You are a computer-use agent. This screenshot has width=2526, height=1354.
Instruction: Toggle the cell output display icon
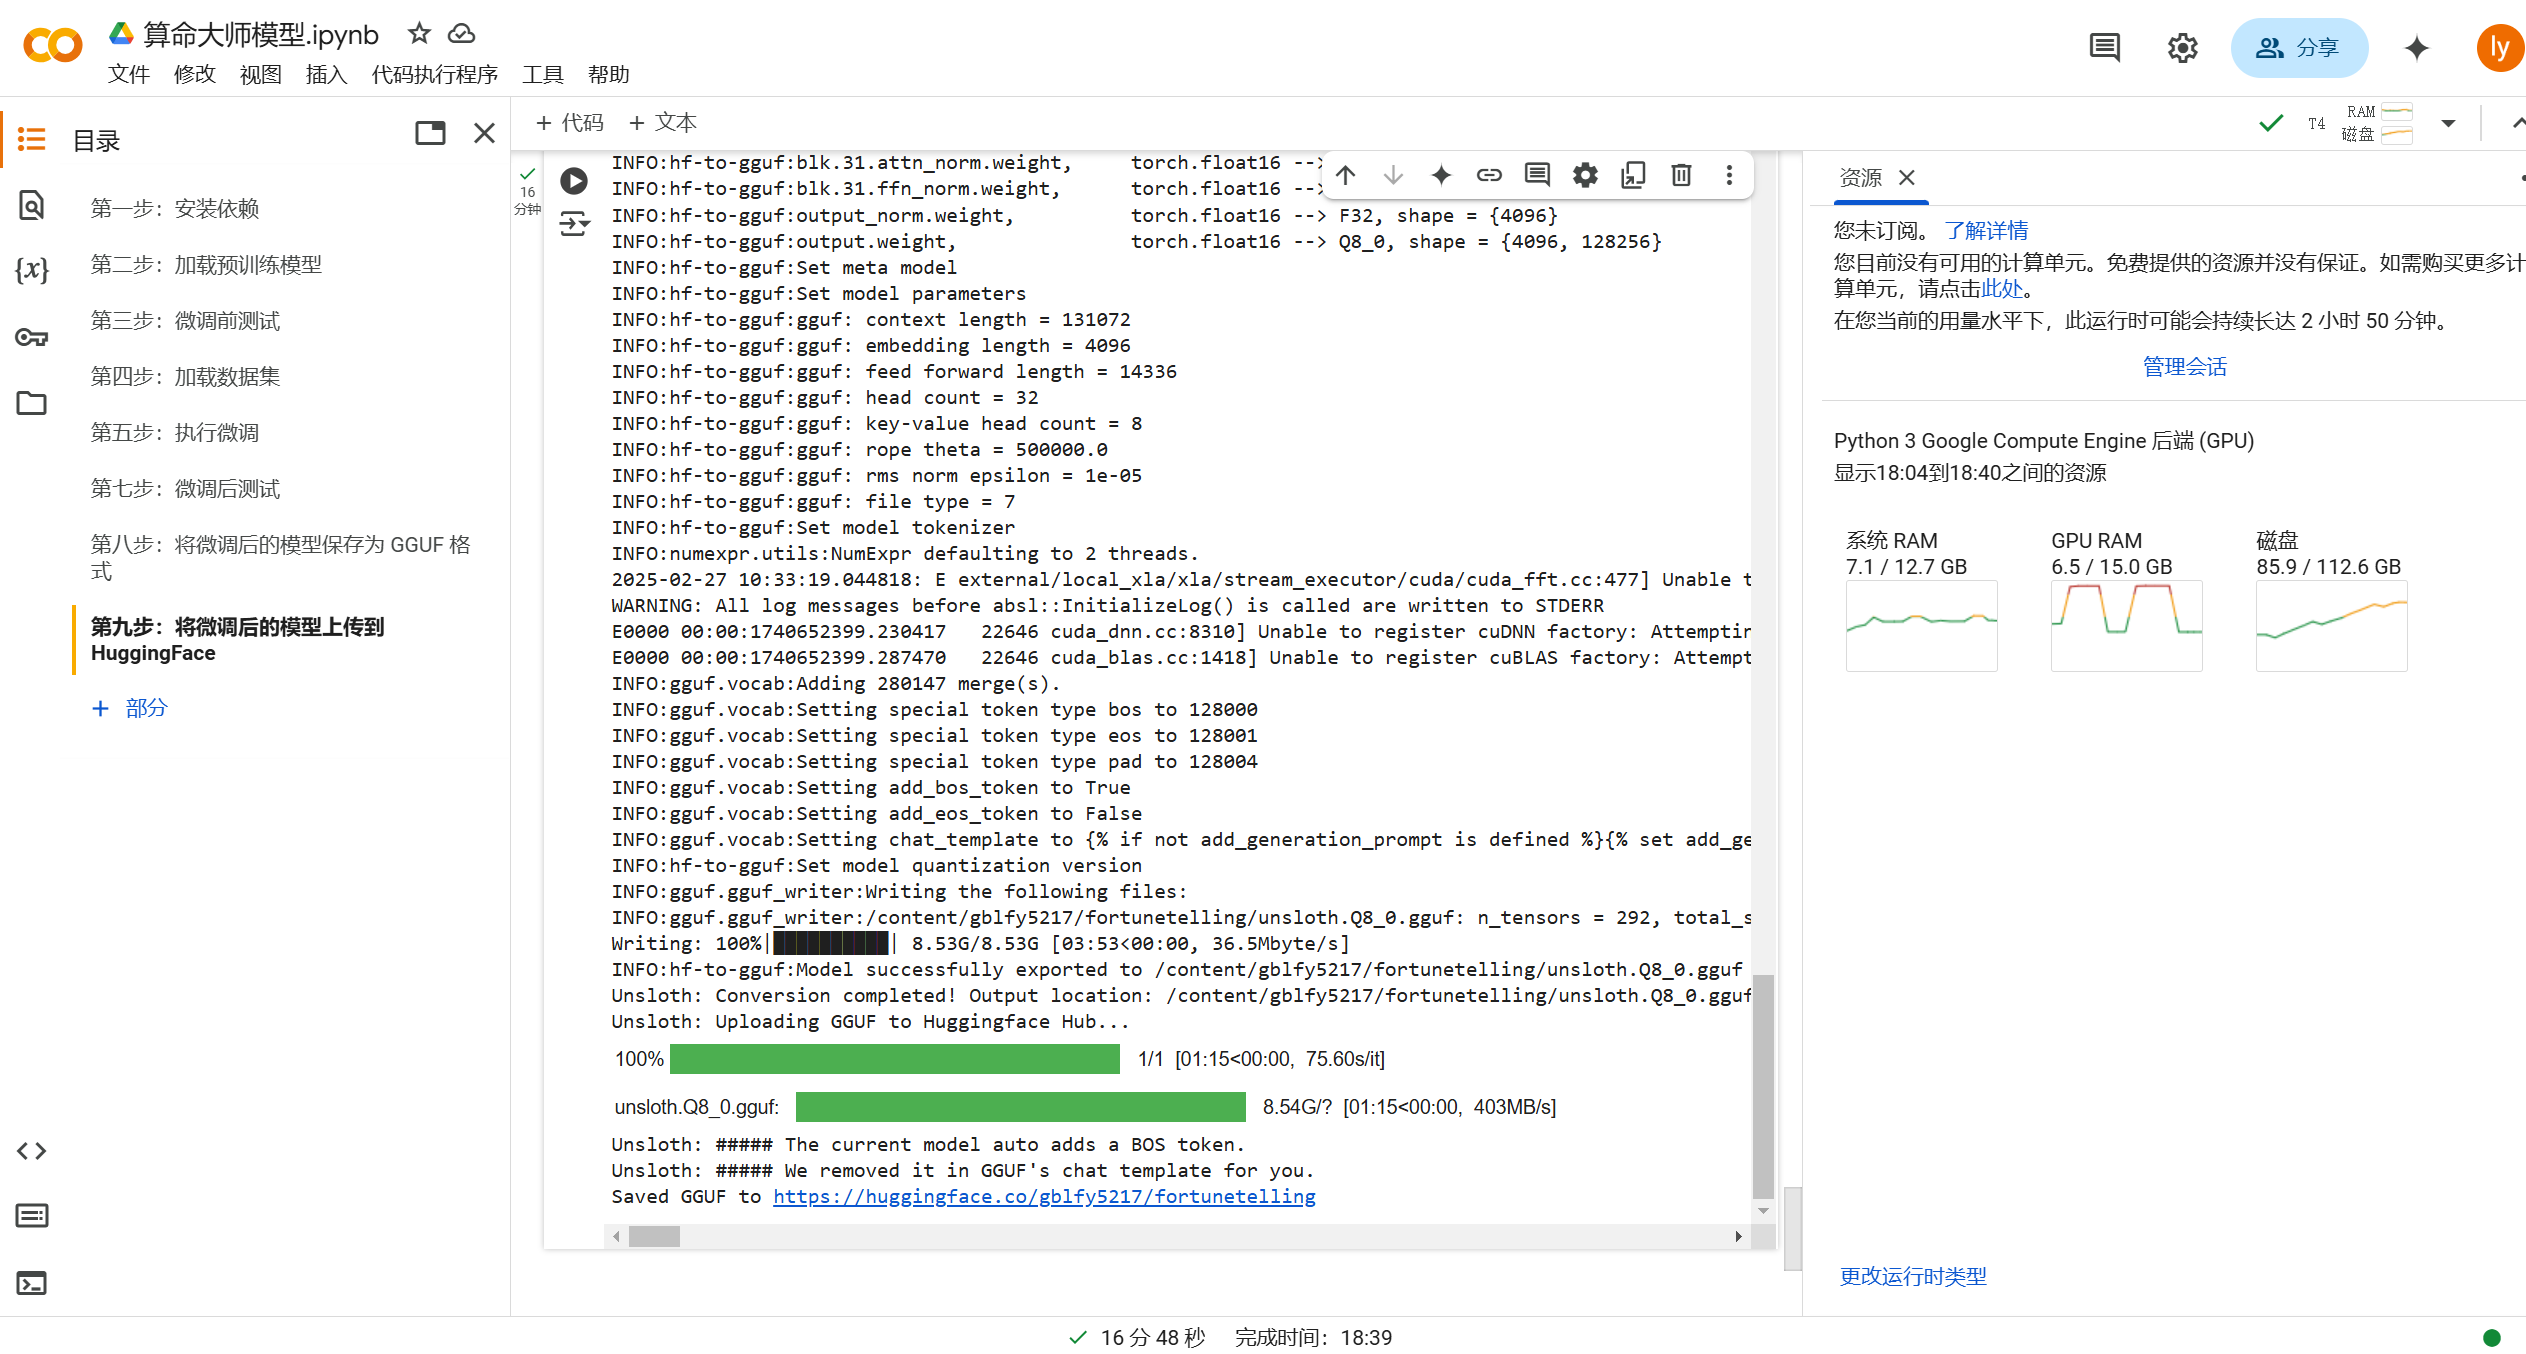pos(574,223)
